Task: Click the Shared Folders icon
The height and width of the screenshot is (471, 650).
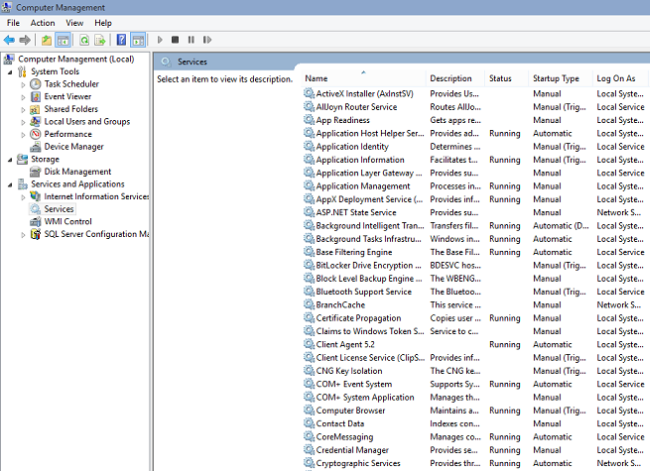Action: tap(36, 109)
